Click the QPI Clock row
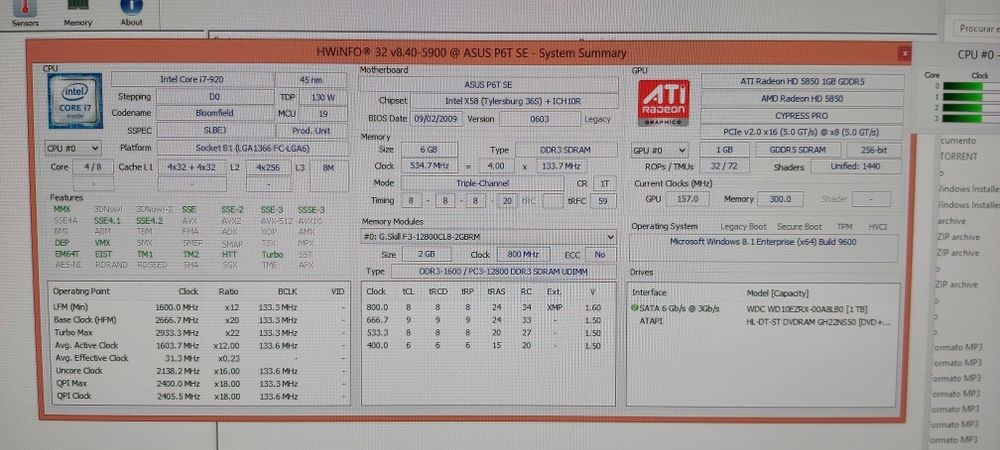This screenshot has height=450, width=1000. tap(200, 396)
